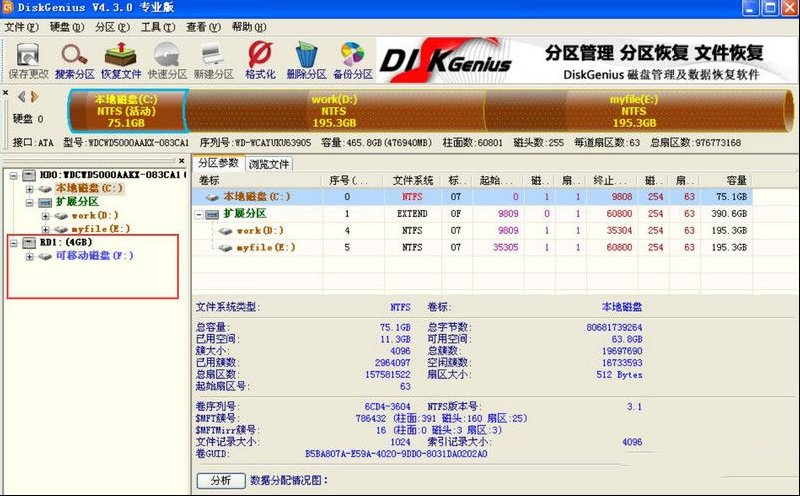Select the Format (格式化) tool
The width and height of the screenshot is (800, 496).
(x=260, y=61)
